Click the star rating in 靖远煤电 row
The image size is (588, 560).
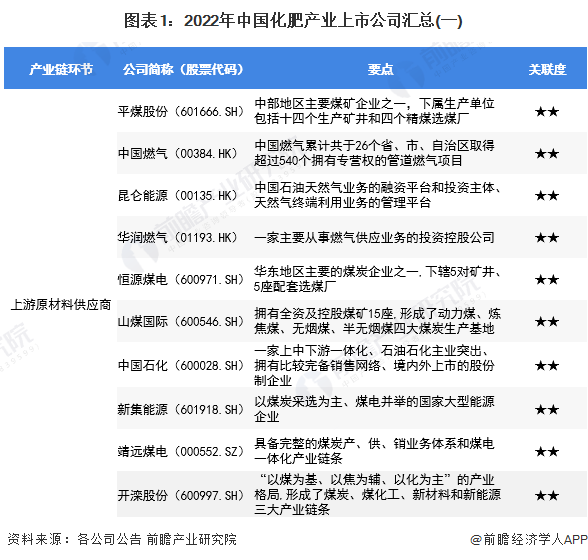pos(547,451)
